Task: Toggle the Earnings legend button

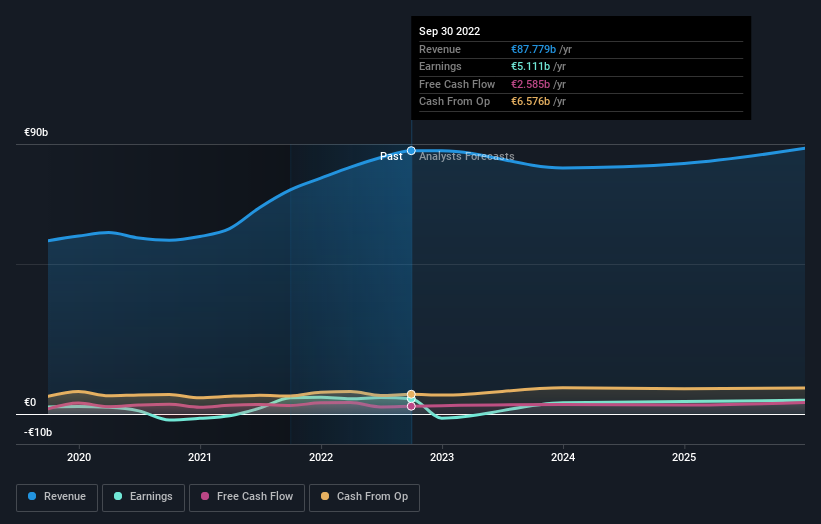Action: (143, 497)
